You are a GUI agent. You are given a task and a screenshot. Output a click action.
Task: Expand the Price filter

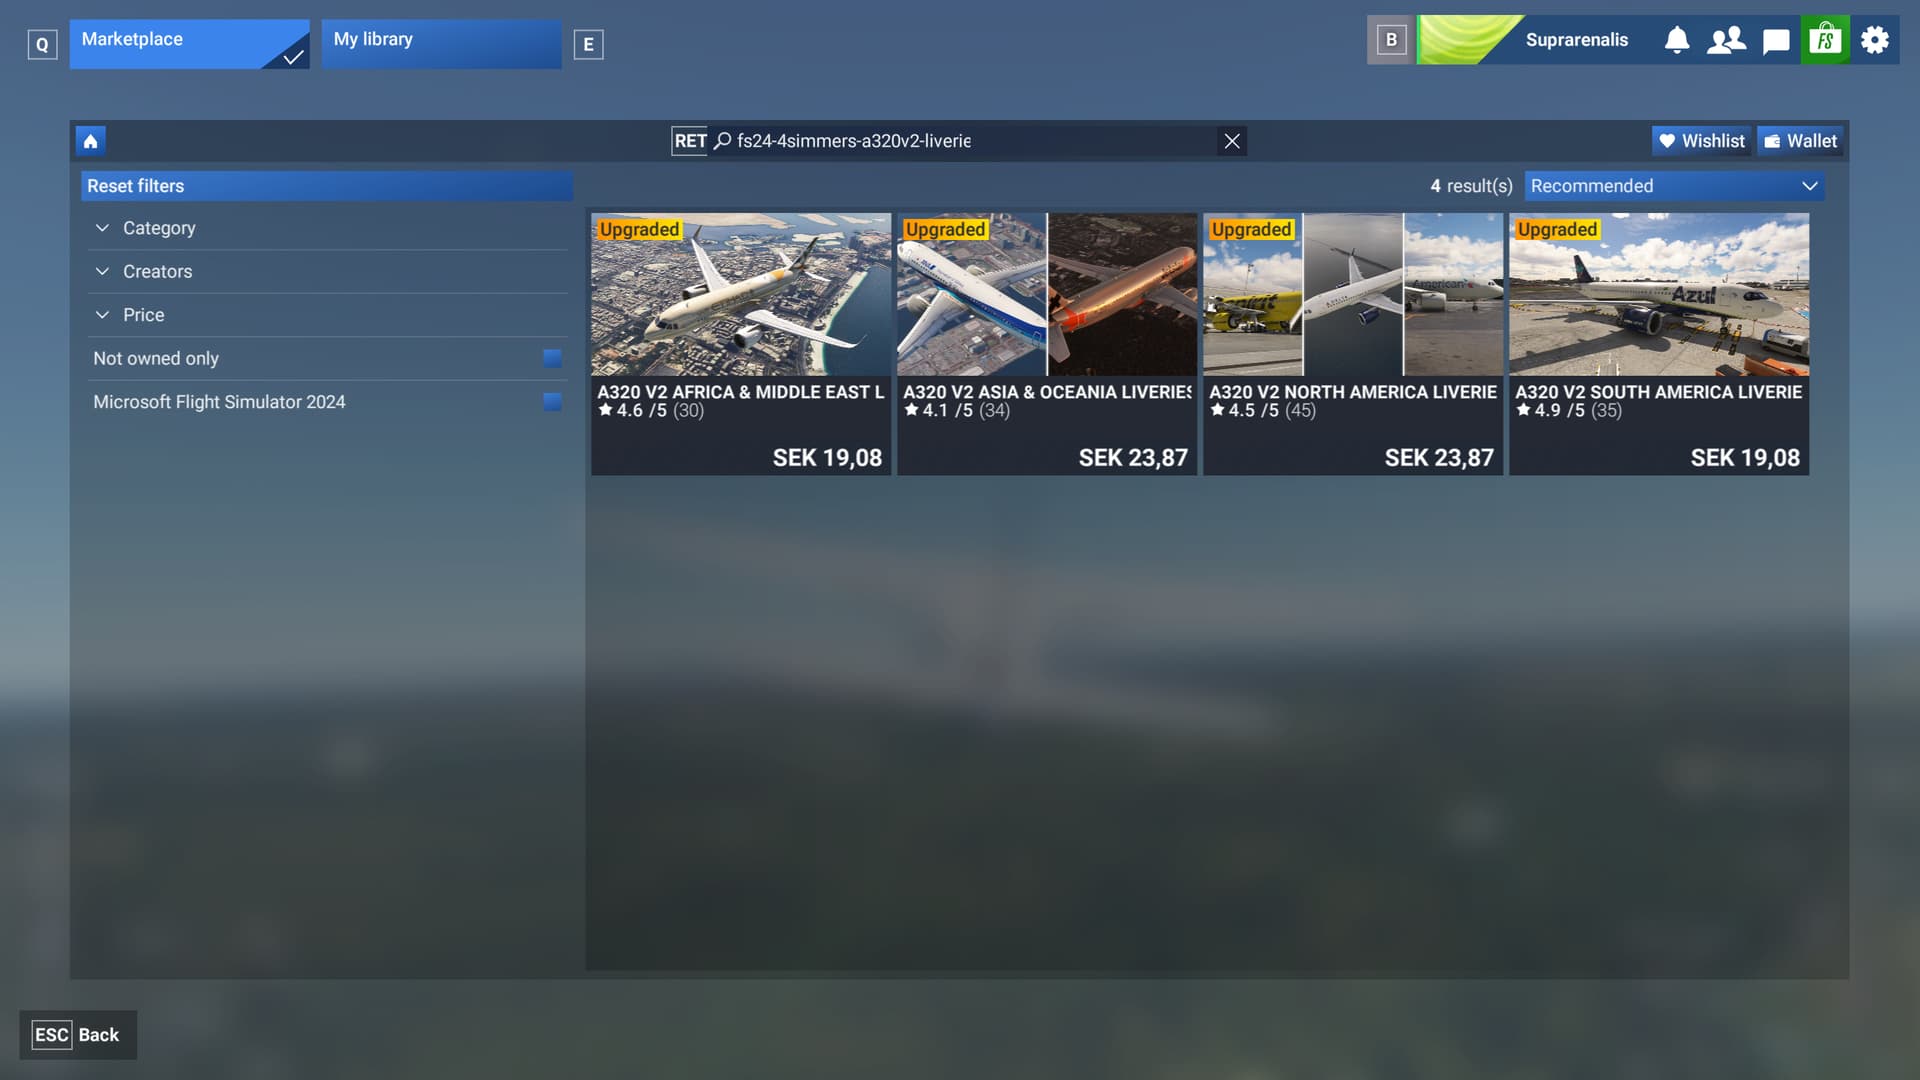327,315
